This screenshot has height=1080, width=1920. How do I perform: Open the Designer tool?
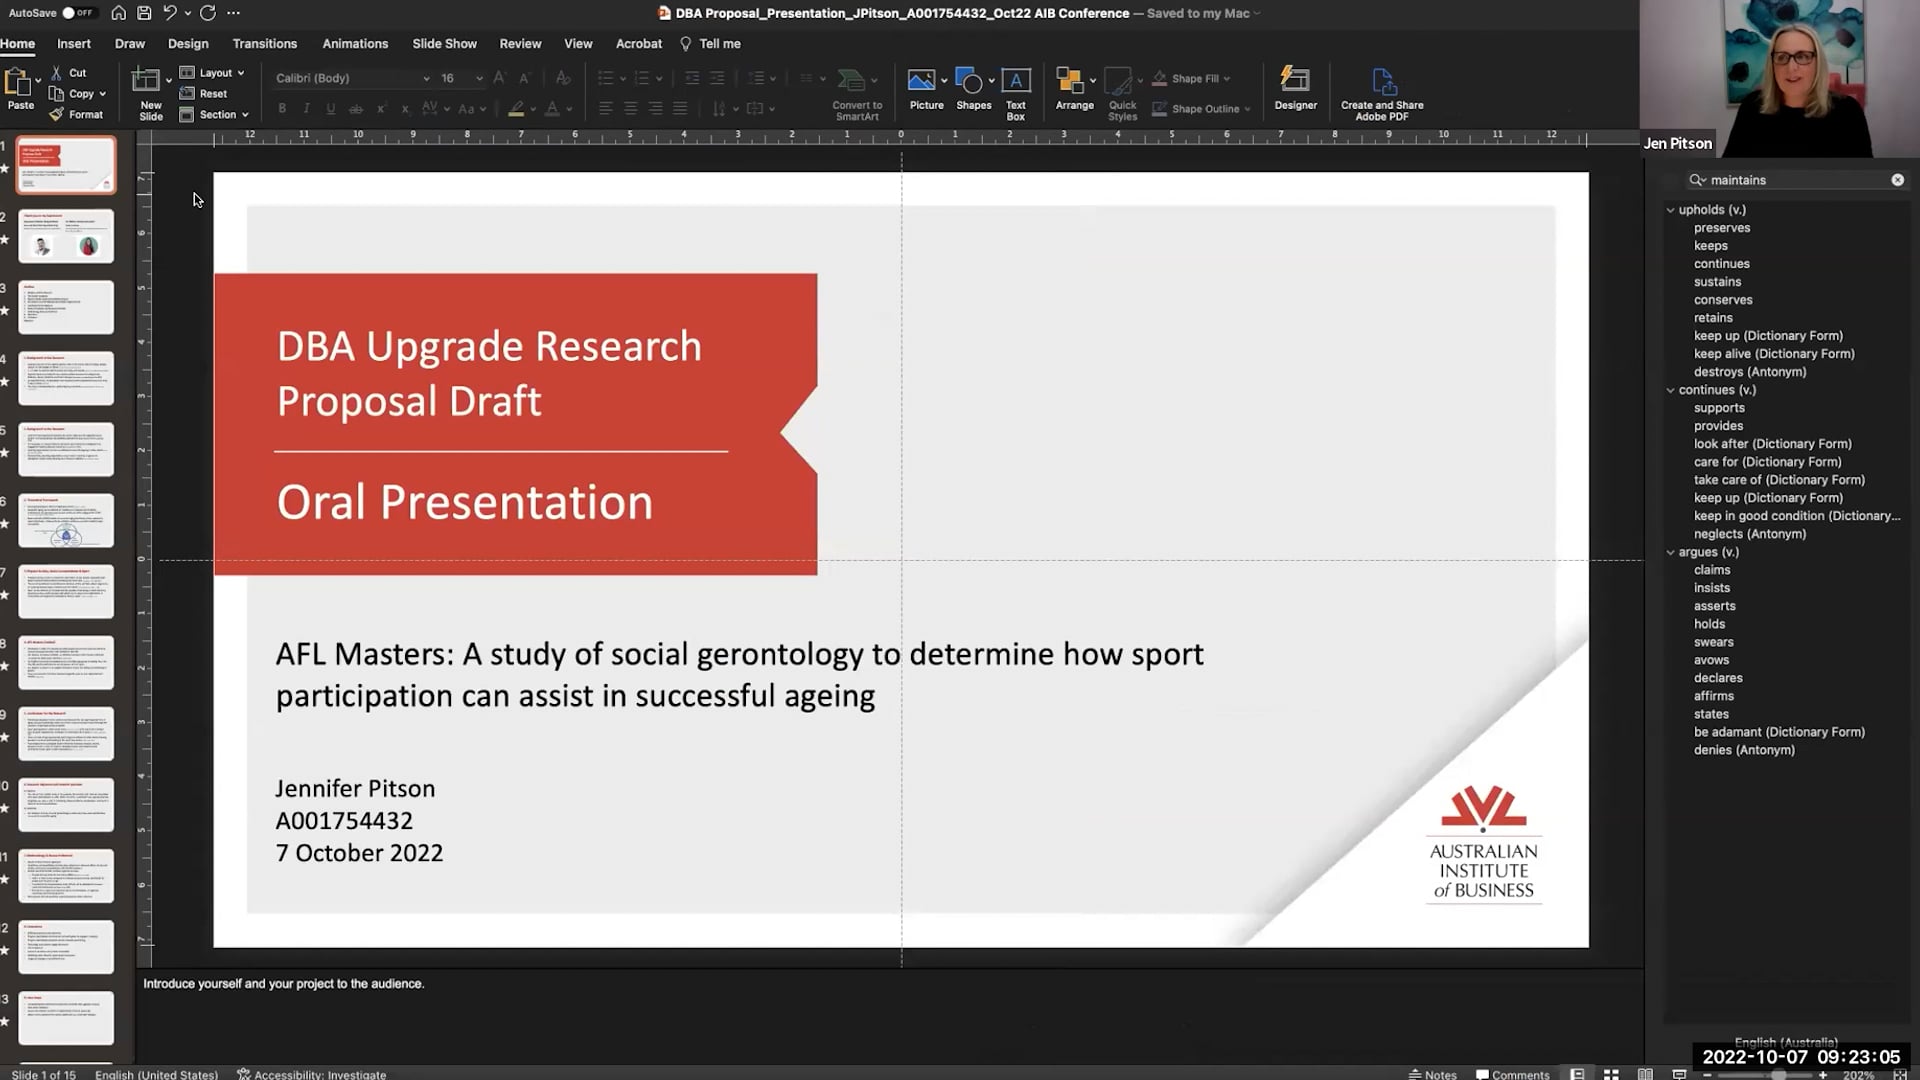coord(1295,88)
